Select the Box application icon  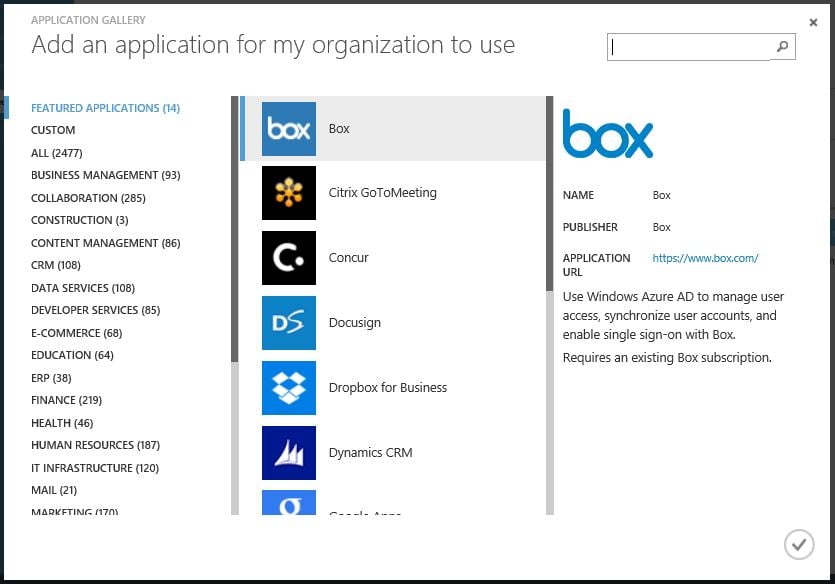288,128
